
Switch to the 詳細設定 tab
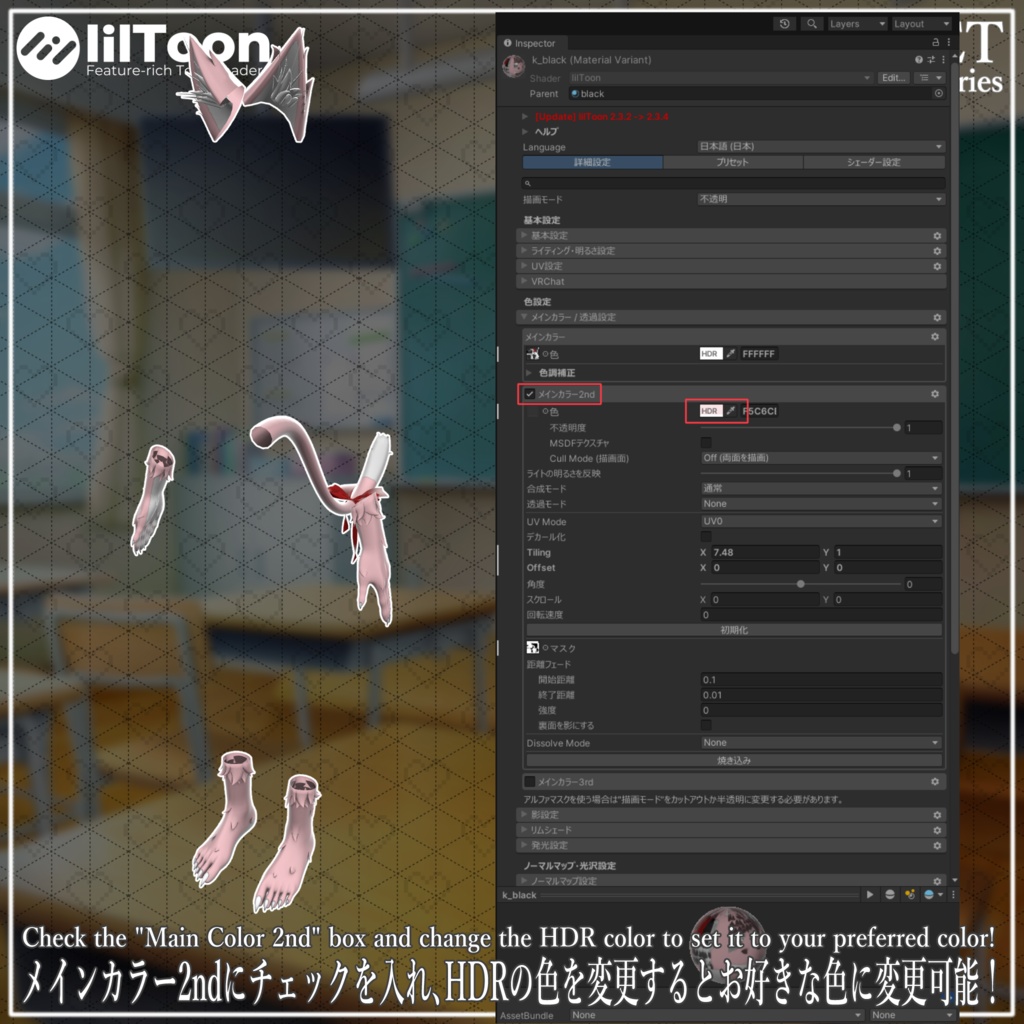(592, 162)
